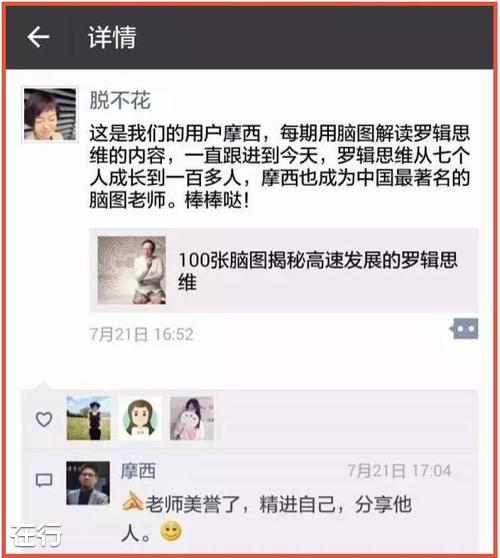500x558 pixels.
Task: Tap the 详情 header title
Action: tap(112, 37)
